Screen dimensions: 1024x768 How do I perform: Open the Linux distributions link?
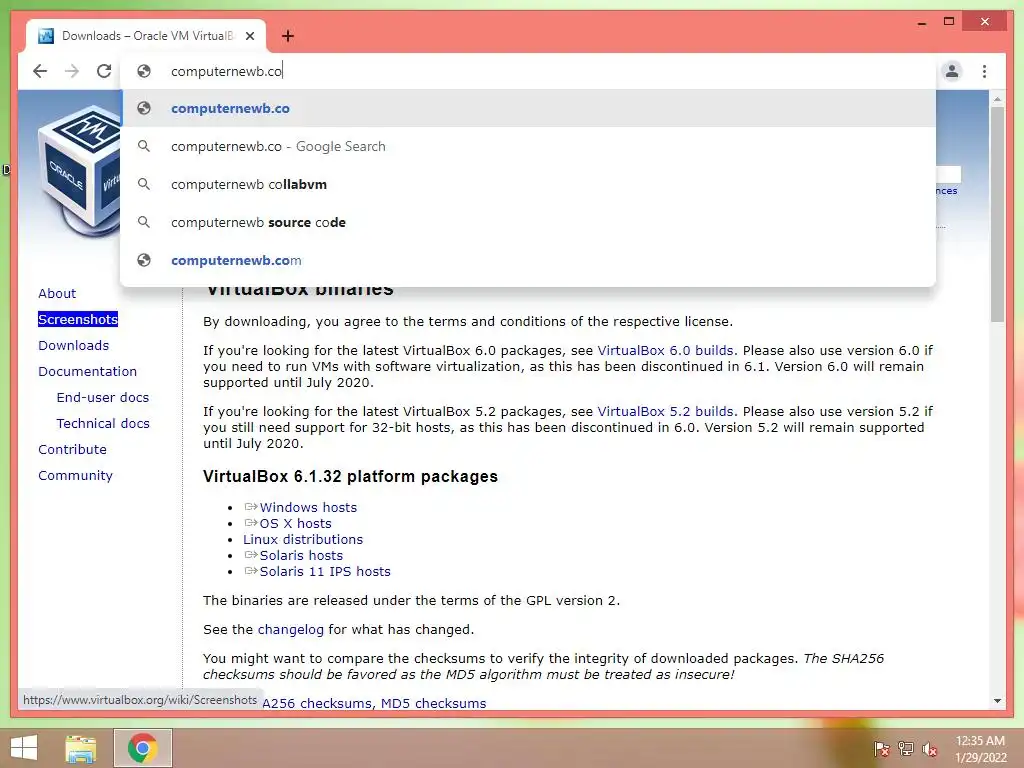(x=303, y=539)
